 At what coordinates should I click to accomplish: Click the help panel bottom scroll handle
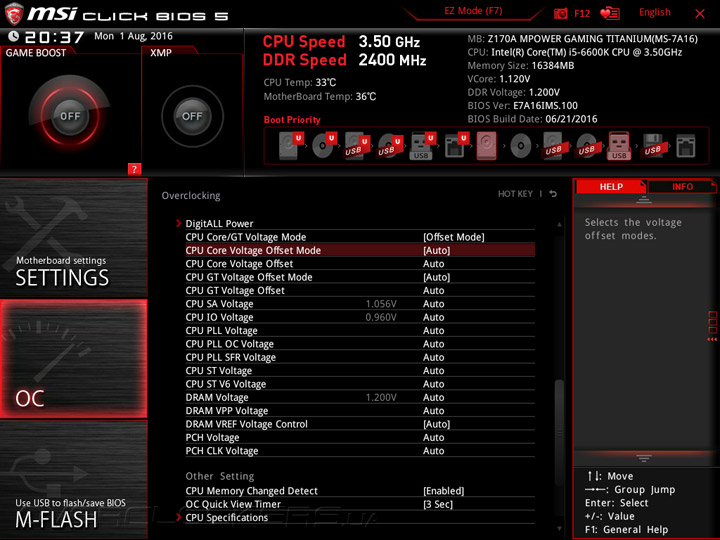644,458
